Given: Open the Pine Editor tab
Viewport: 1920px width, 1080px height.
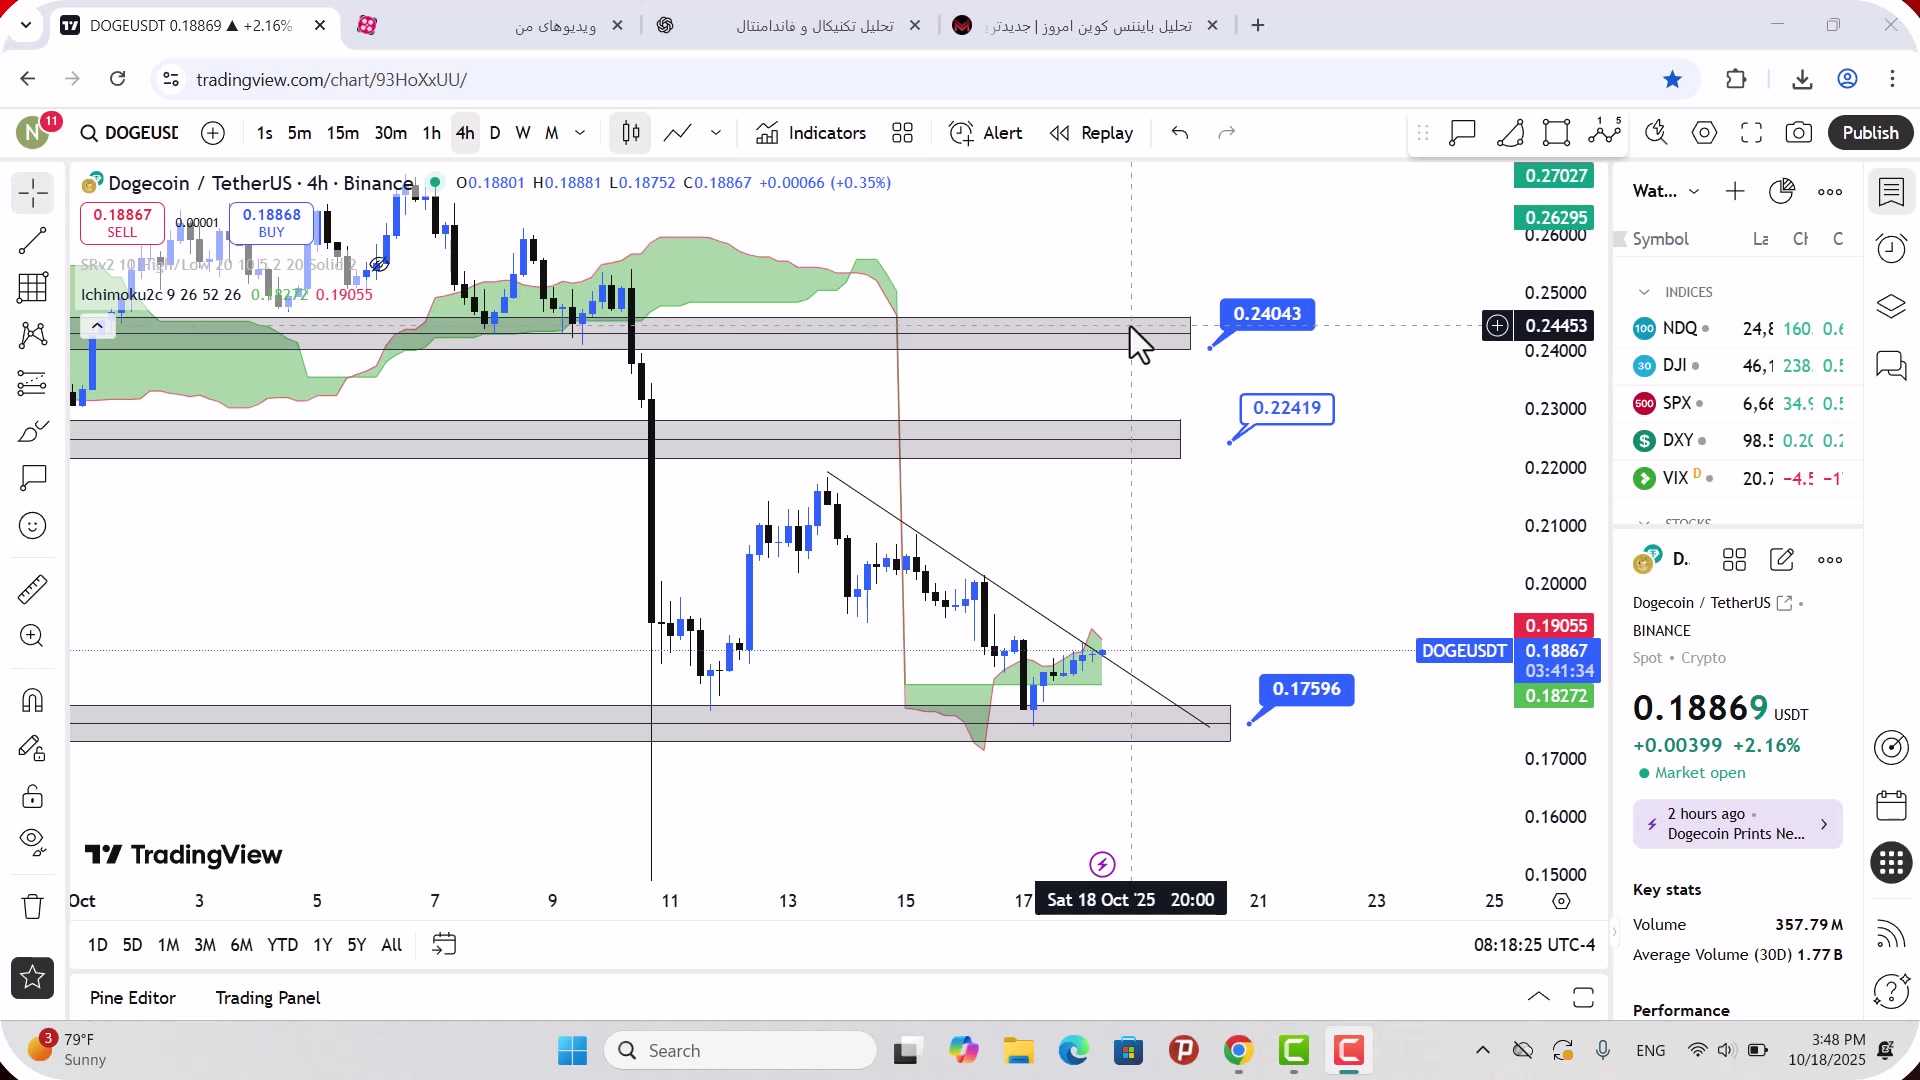Looking at the screenshot, I should click(132, 998).
